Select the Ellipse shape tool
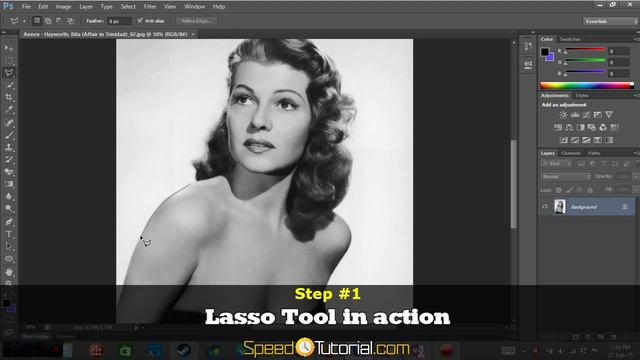This screenshot has height=360, width=640. tap(9, 259)
